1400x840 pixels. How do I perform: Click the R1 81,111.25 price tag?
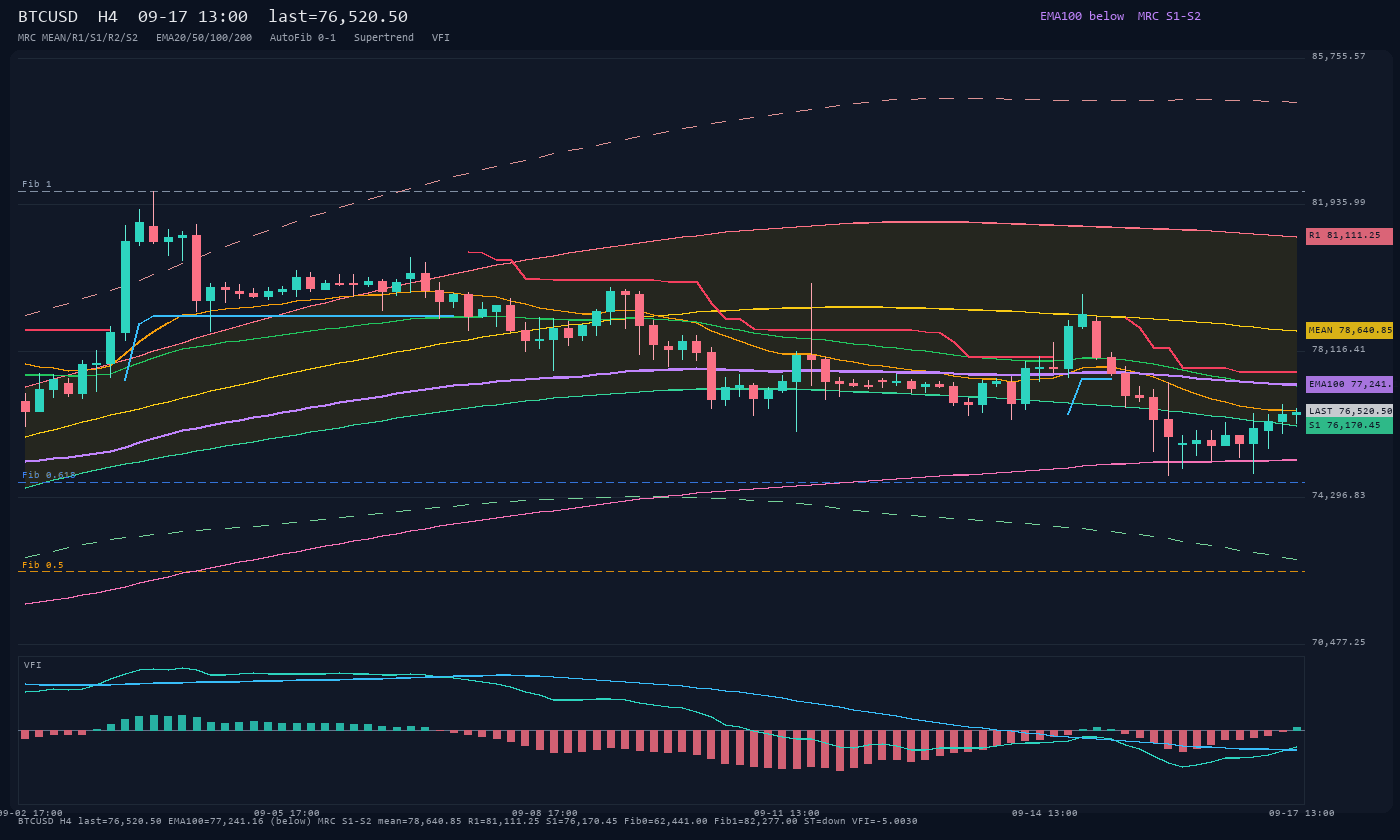coord(1349,236)
